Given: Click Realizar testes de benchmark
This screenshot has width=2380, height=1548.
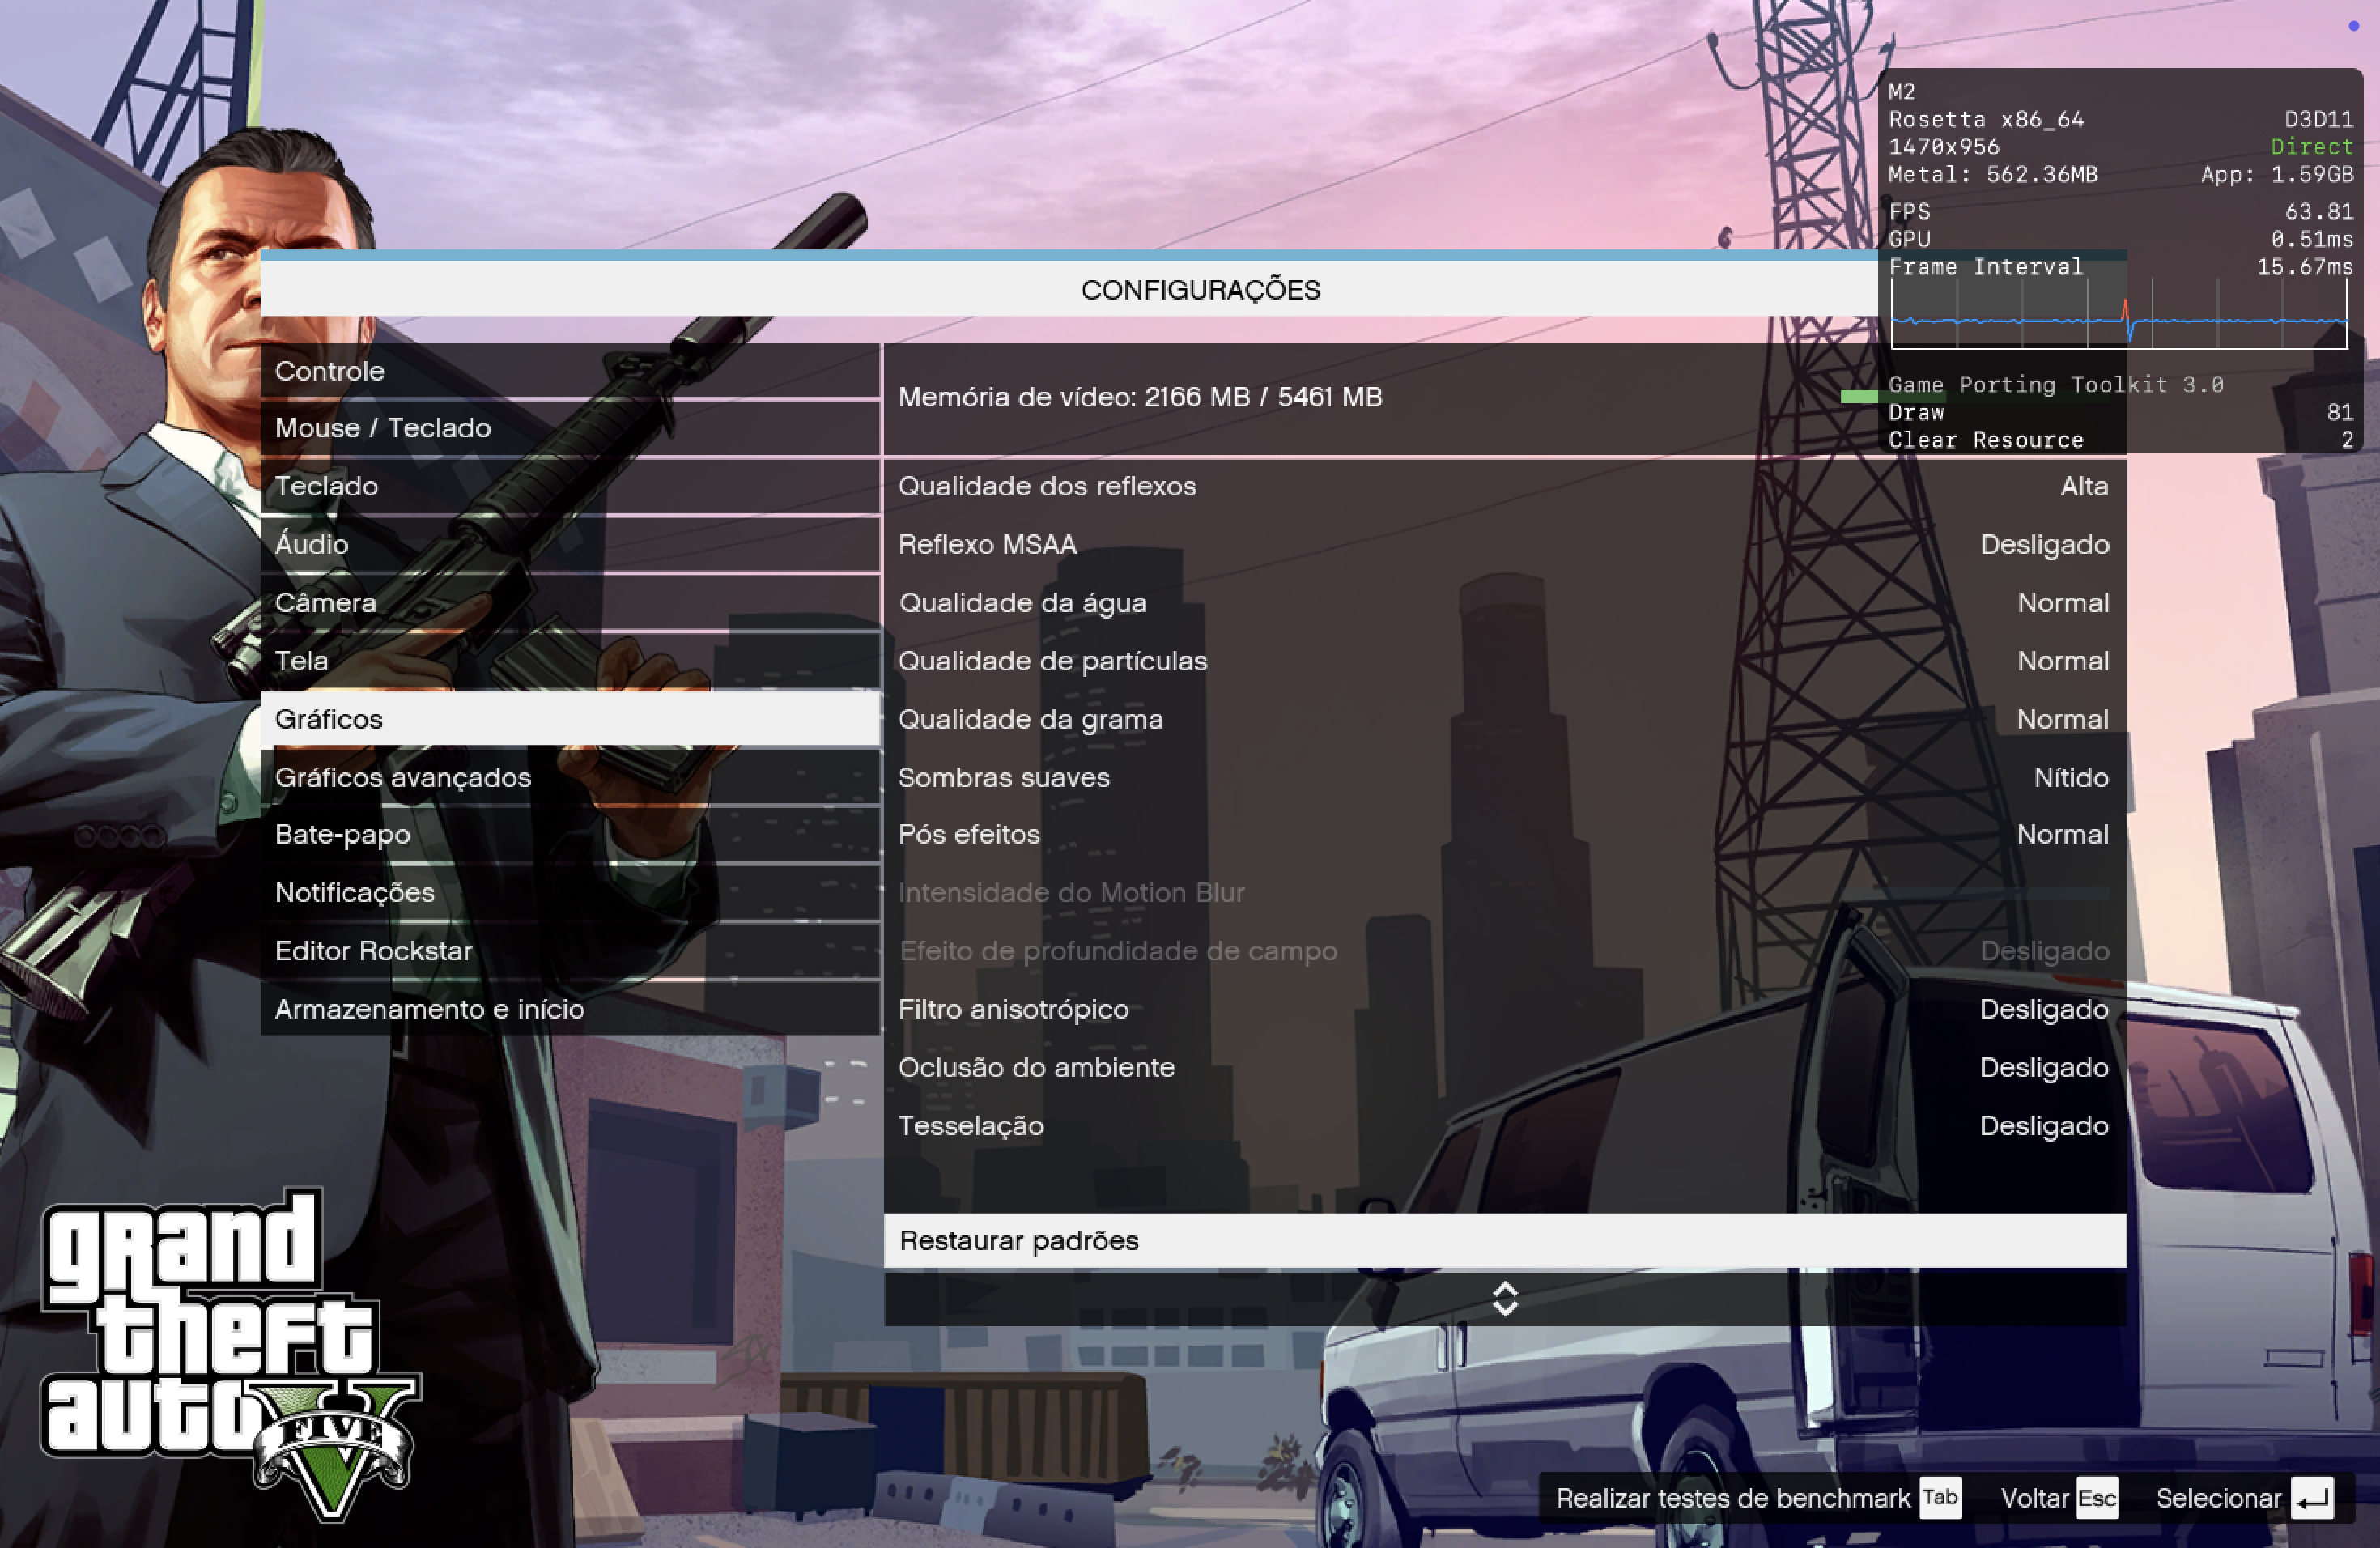Looking at the screenshot, I should pyautogui.click(x=1732, y=1498).
